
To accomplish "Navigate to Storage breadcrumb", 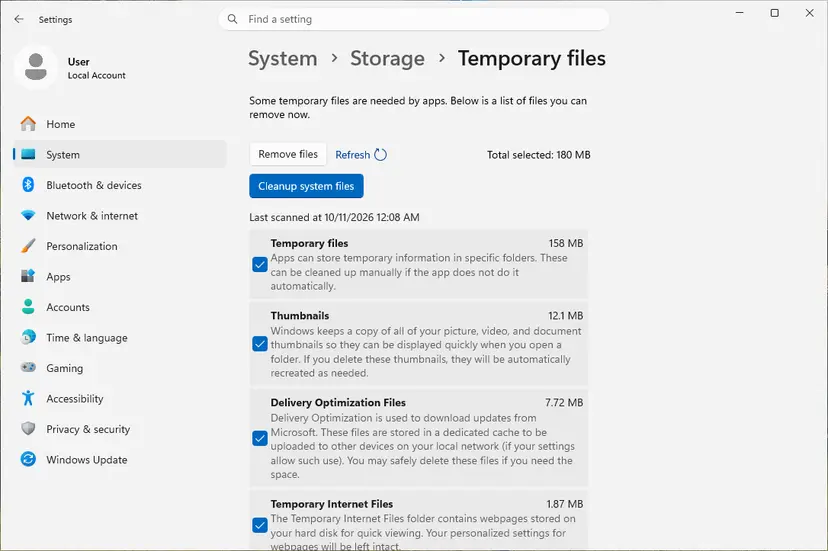I will pos(387,58).
